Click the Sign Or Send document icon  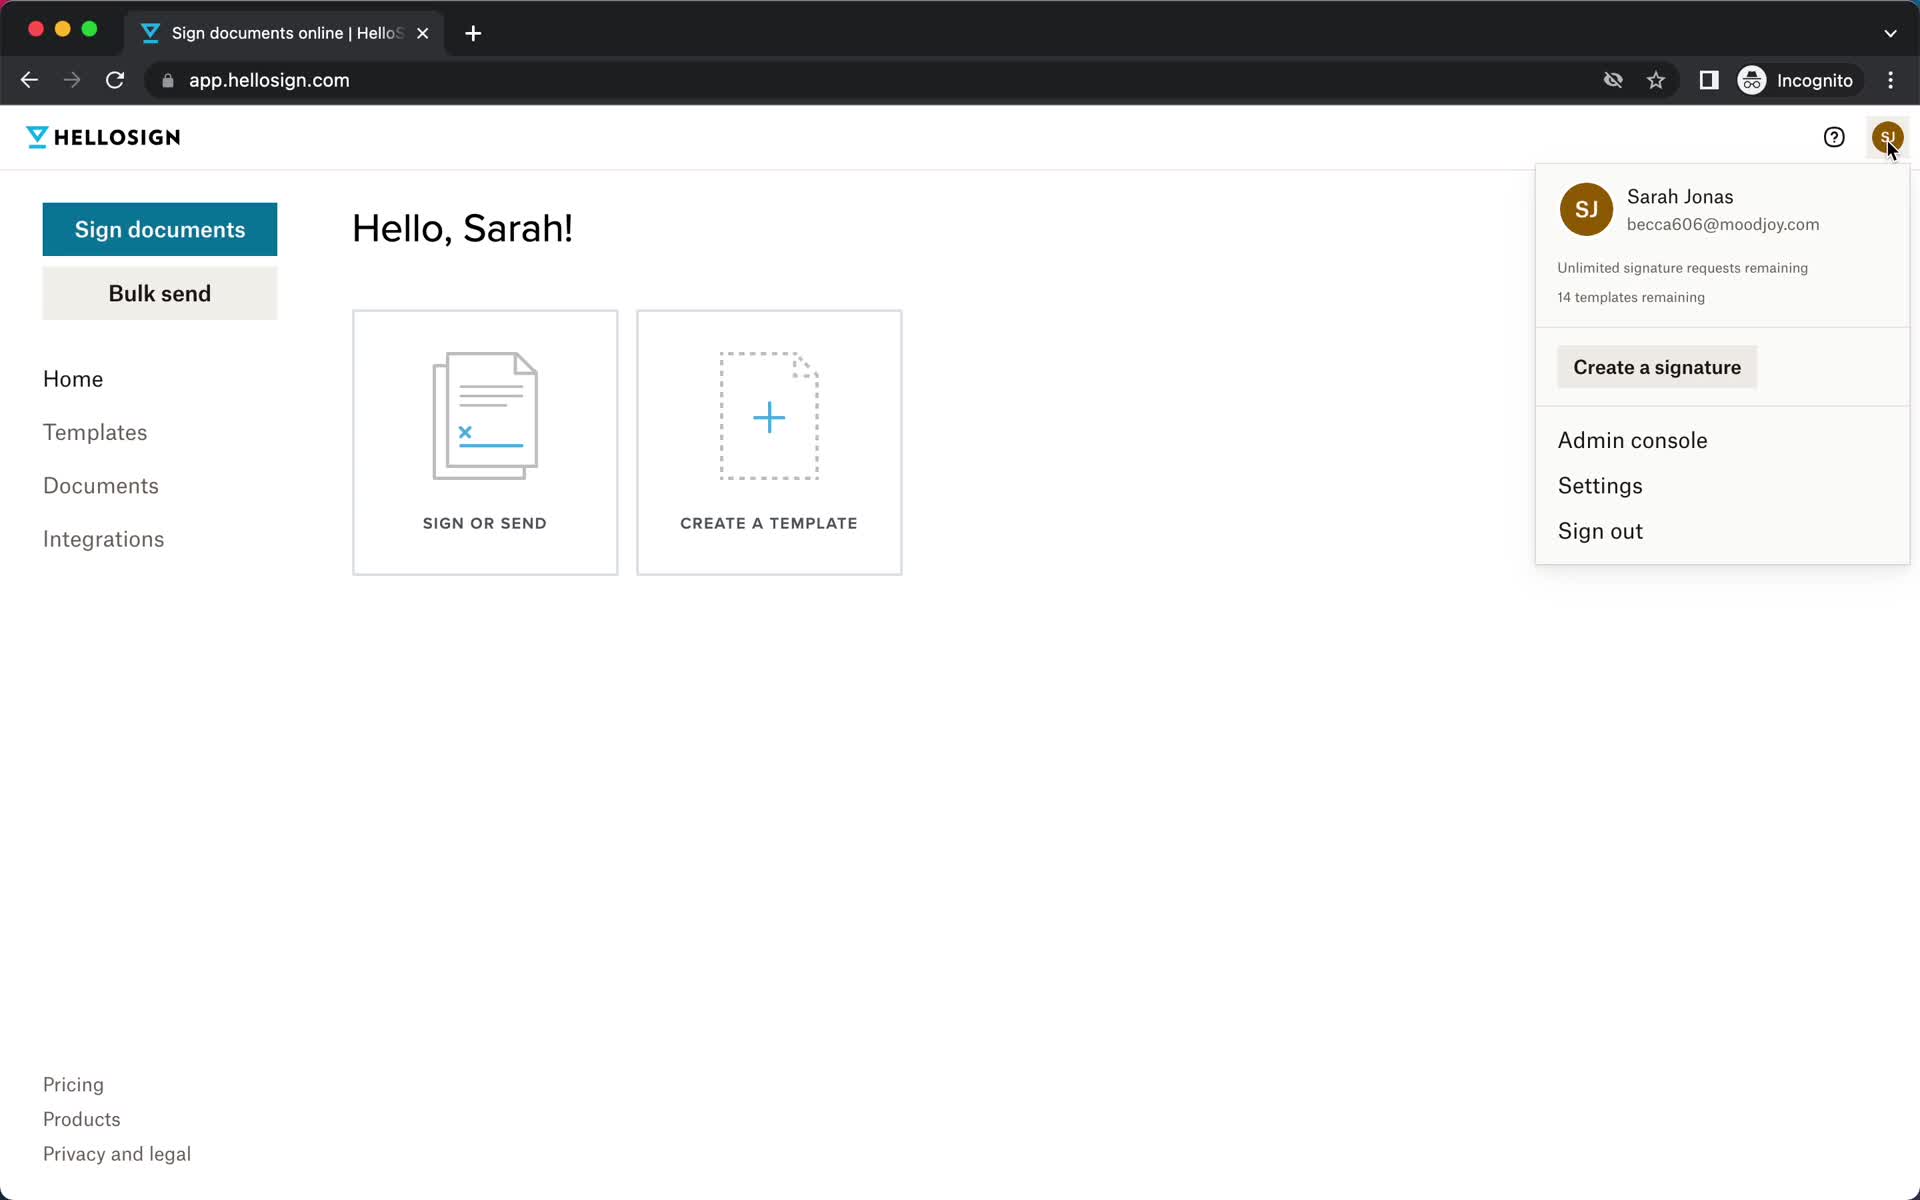[x=485, y=413]
